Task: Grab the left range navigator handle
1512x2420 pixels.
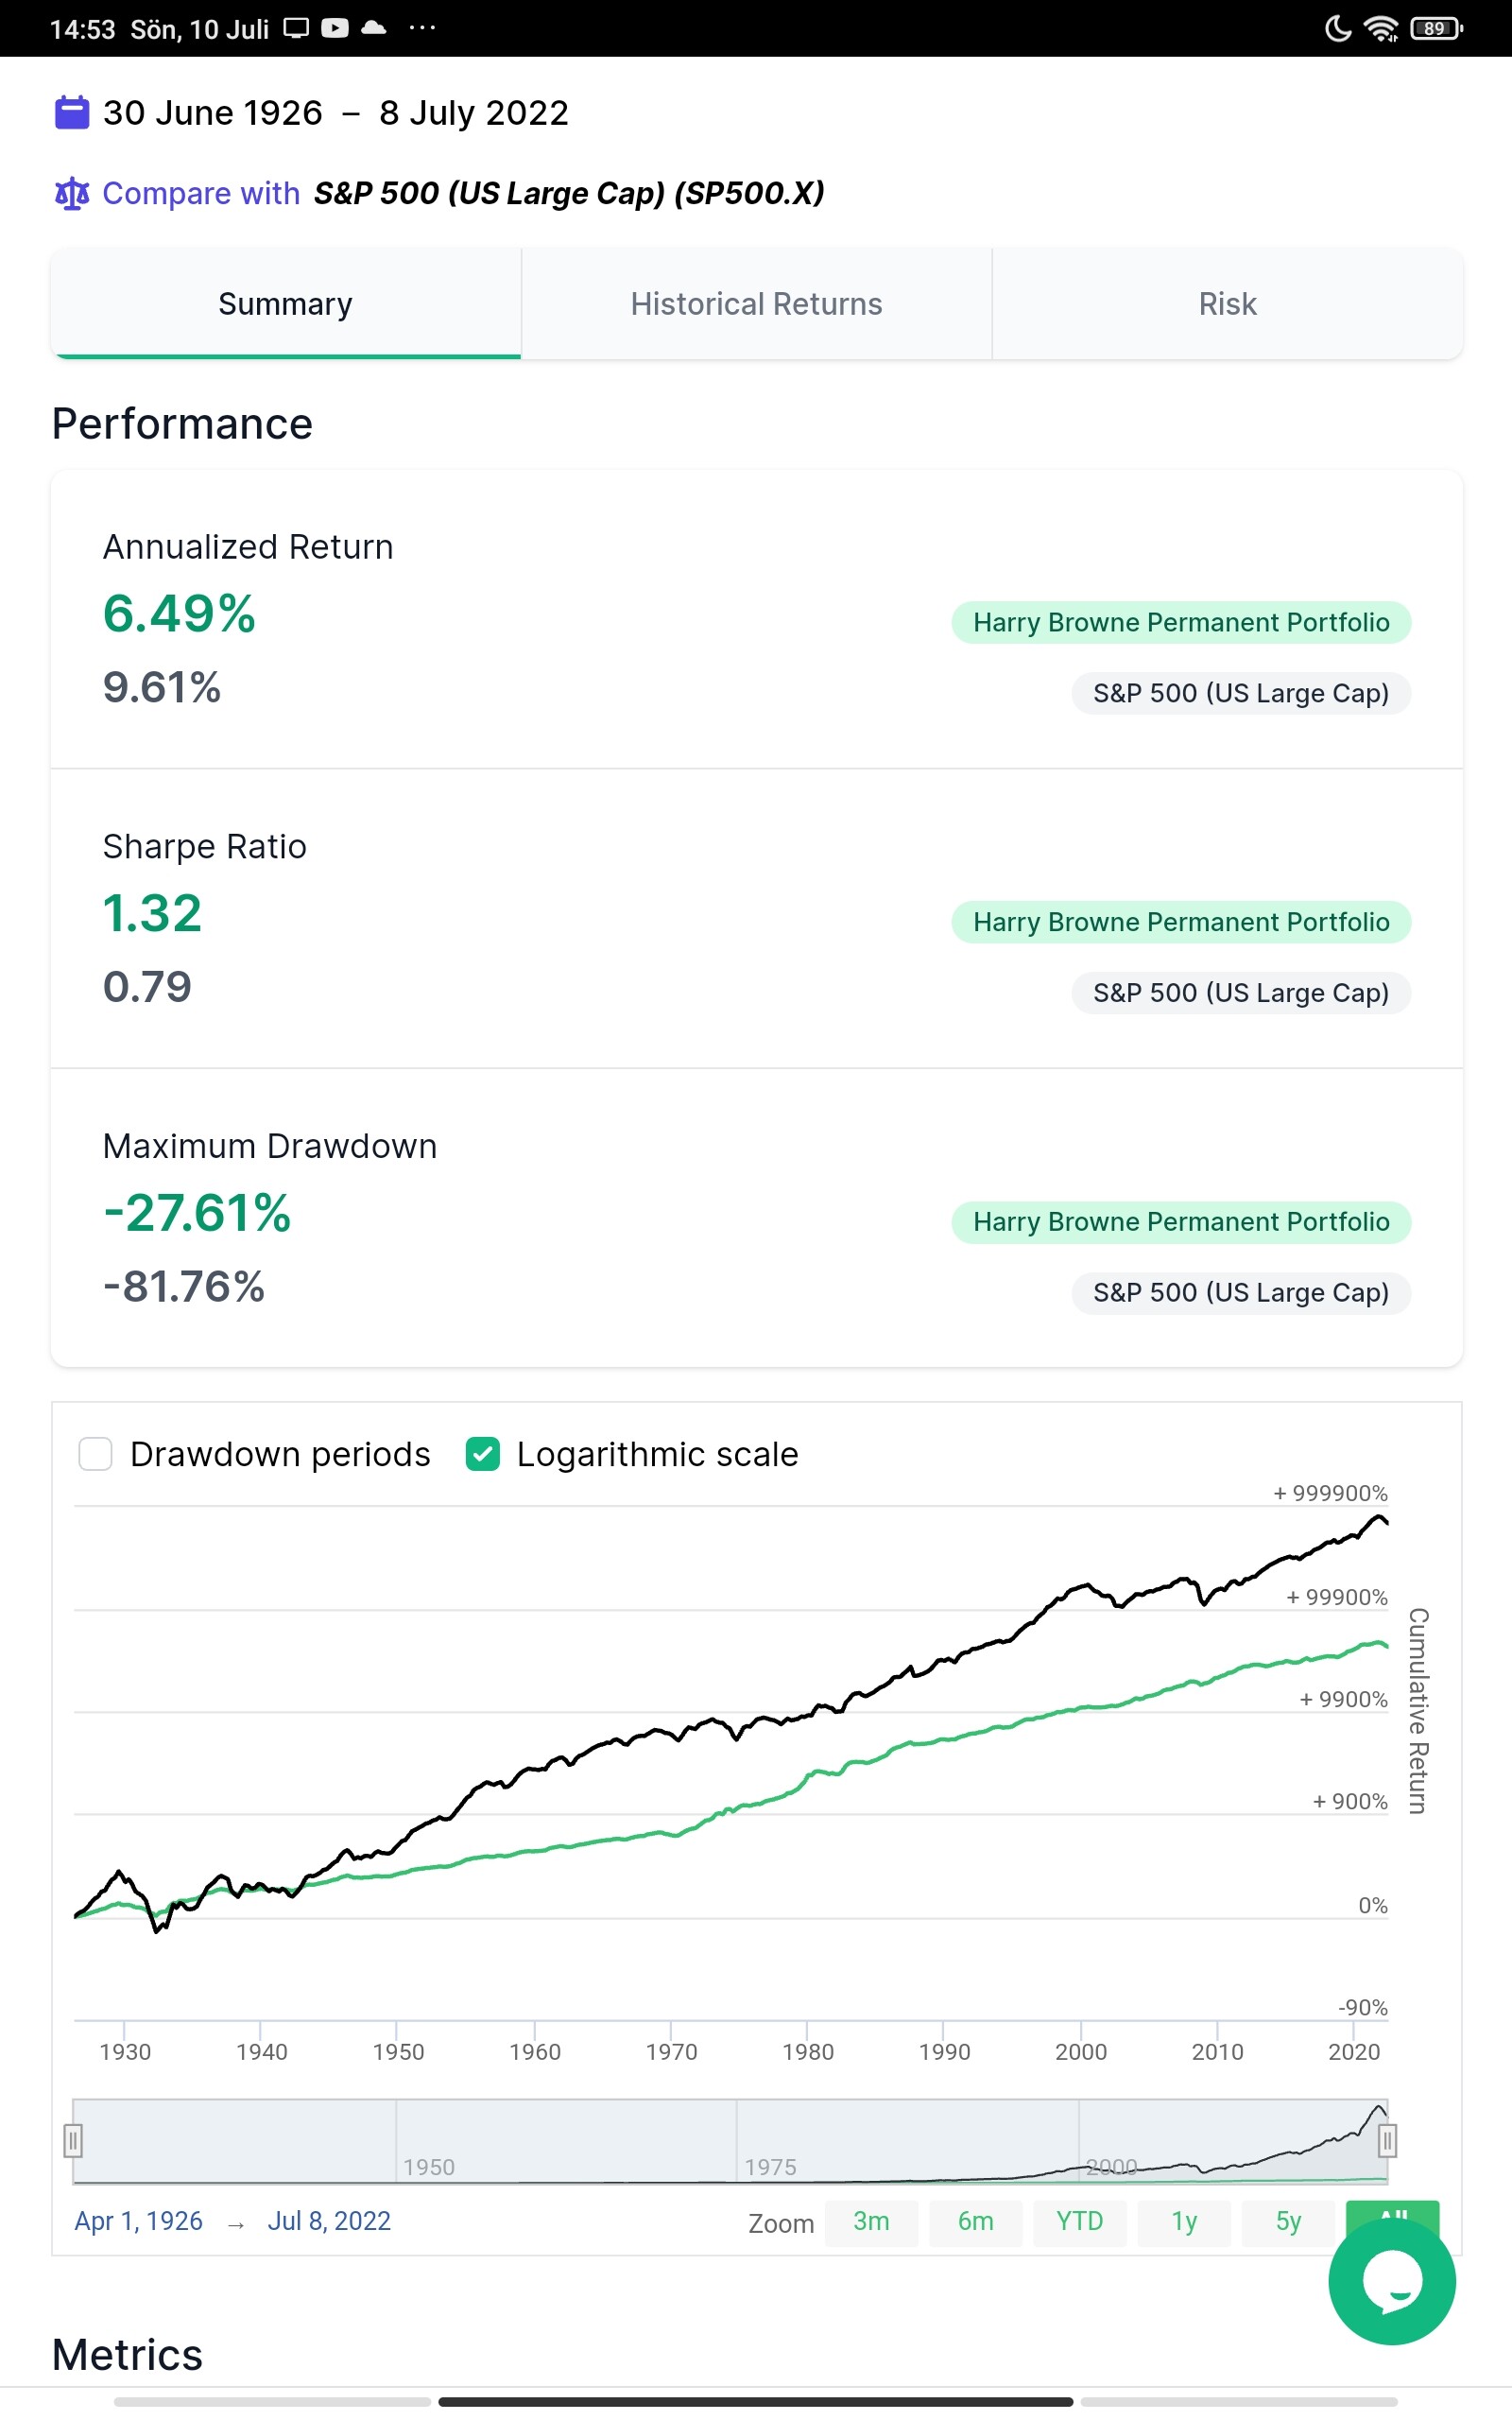Action: tap(73, 2141)
